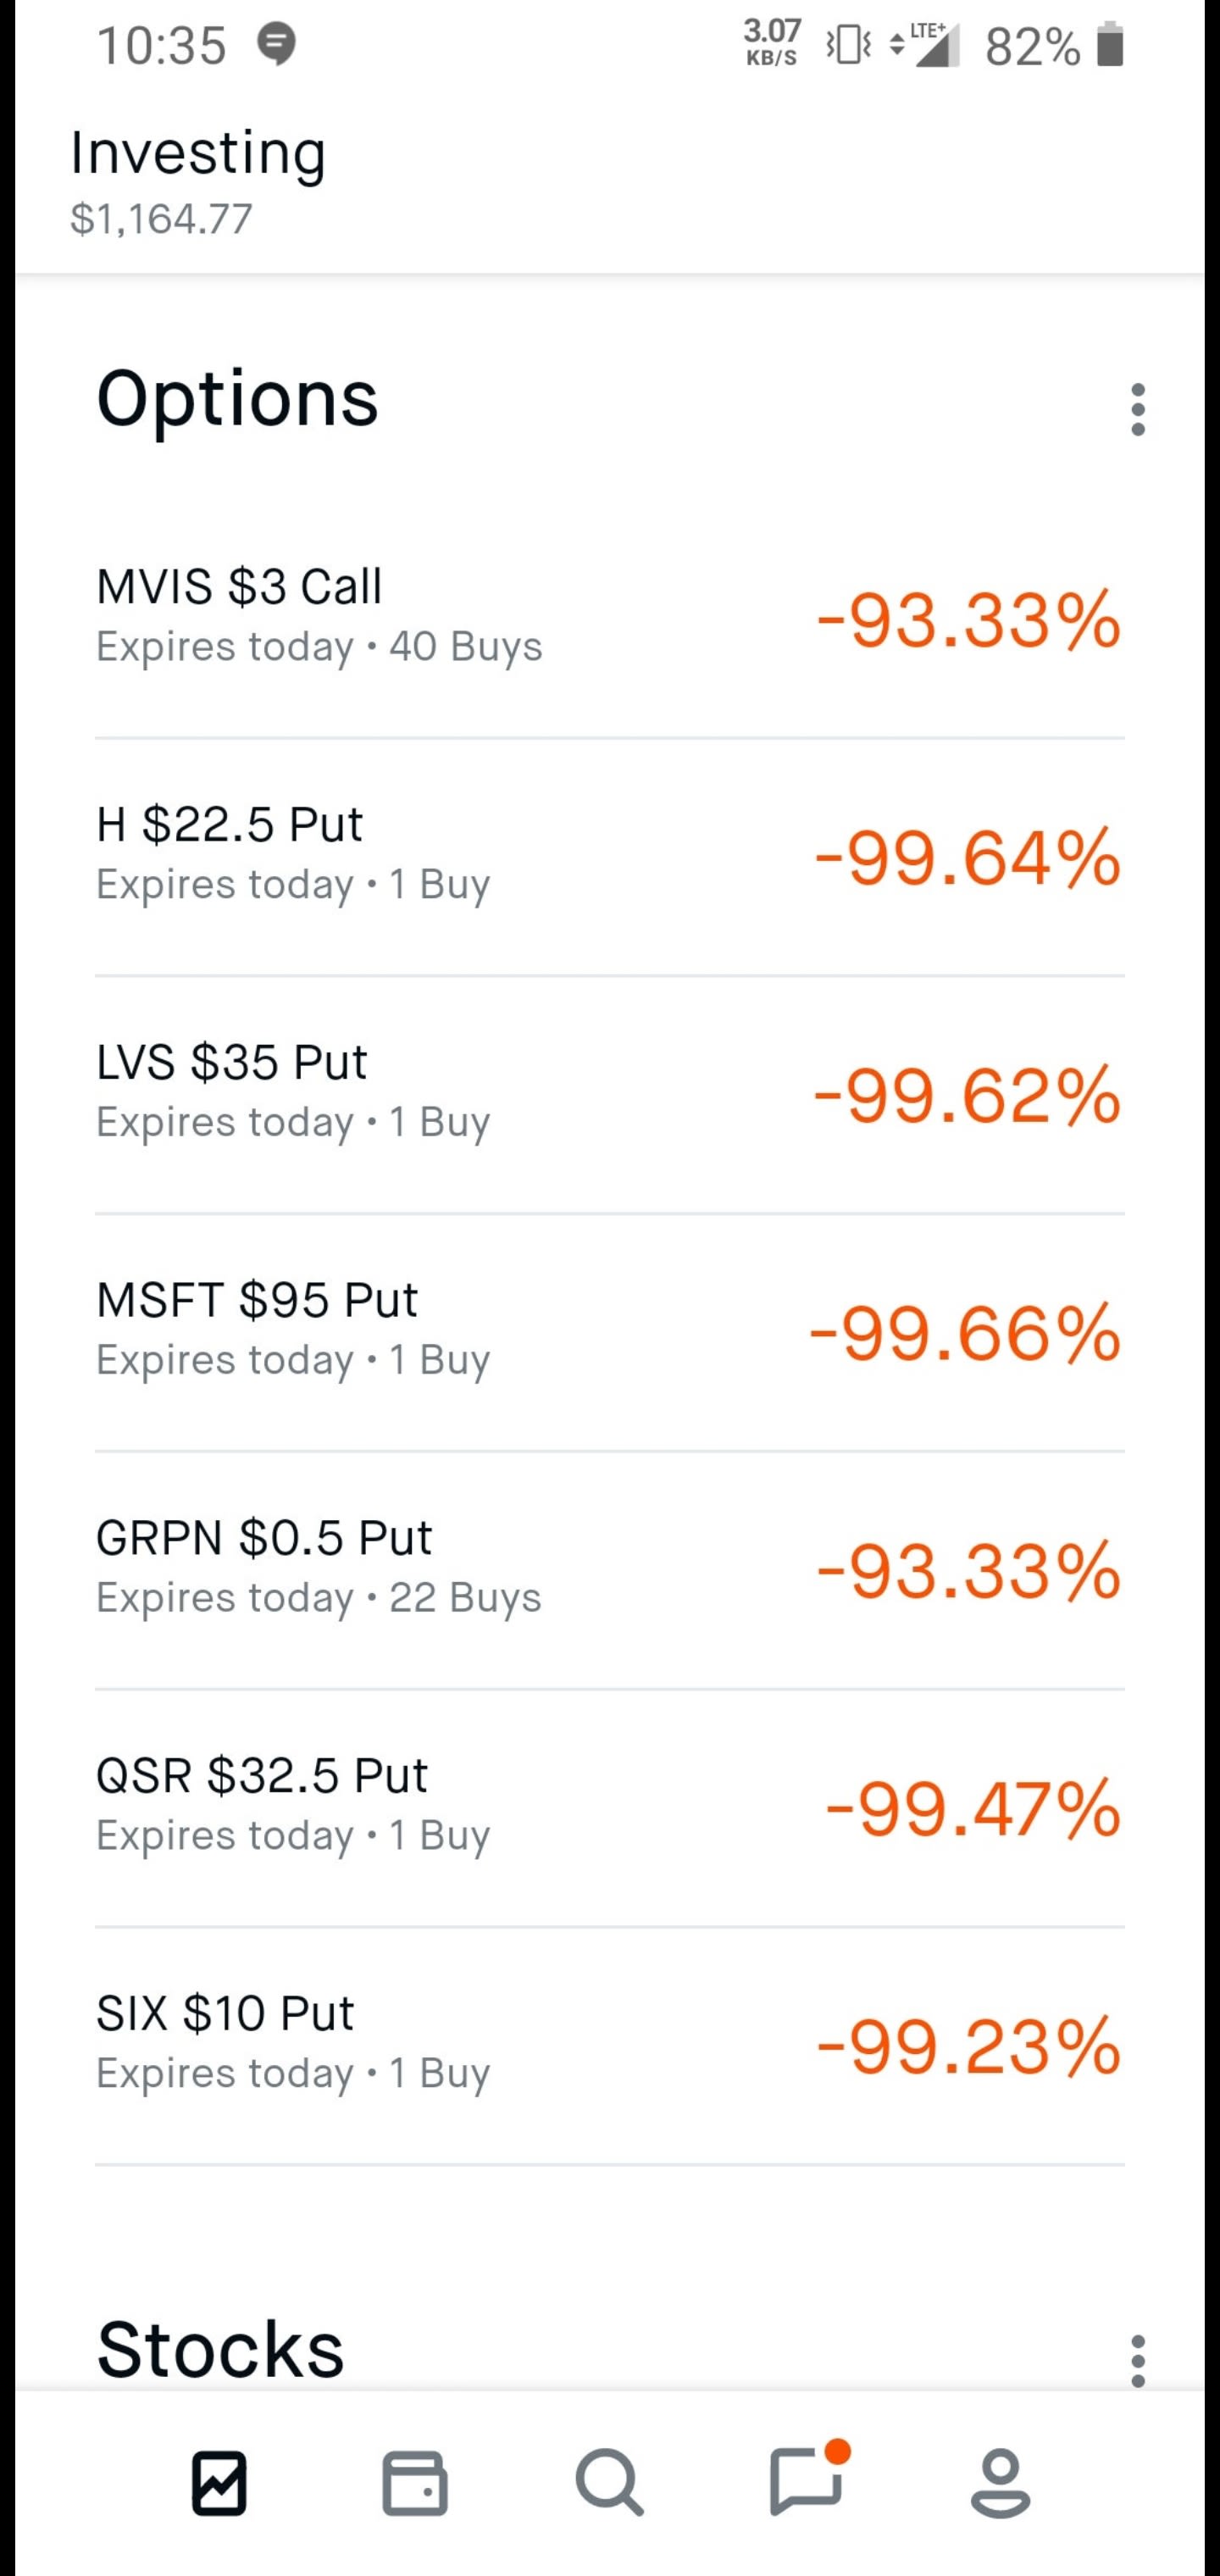Tap the notification bubble in status bar
The width and height of the screenshot is (1220, 2576).
tap(277, 45)
